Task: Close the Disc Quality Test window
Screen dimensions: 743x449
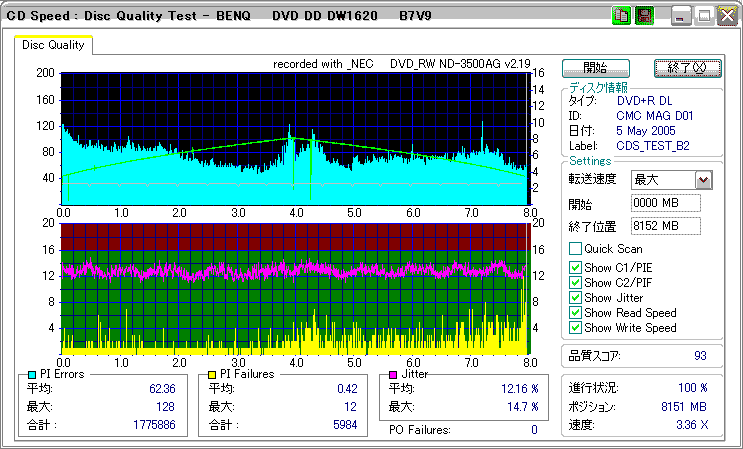Action: tap(726, 16)
